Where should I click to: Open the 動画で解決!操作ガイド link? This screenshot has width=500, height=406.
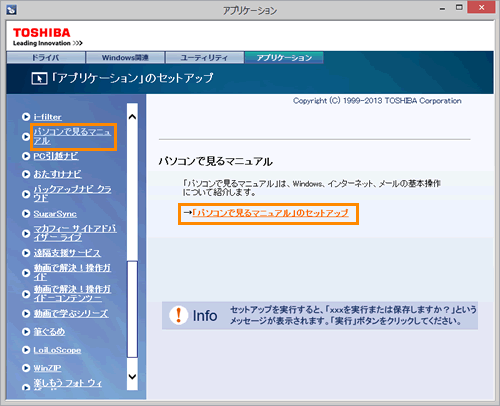click(x=72, y=272)
